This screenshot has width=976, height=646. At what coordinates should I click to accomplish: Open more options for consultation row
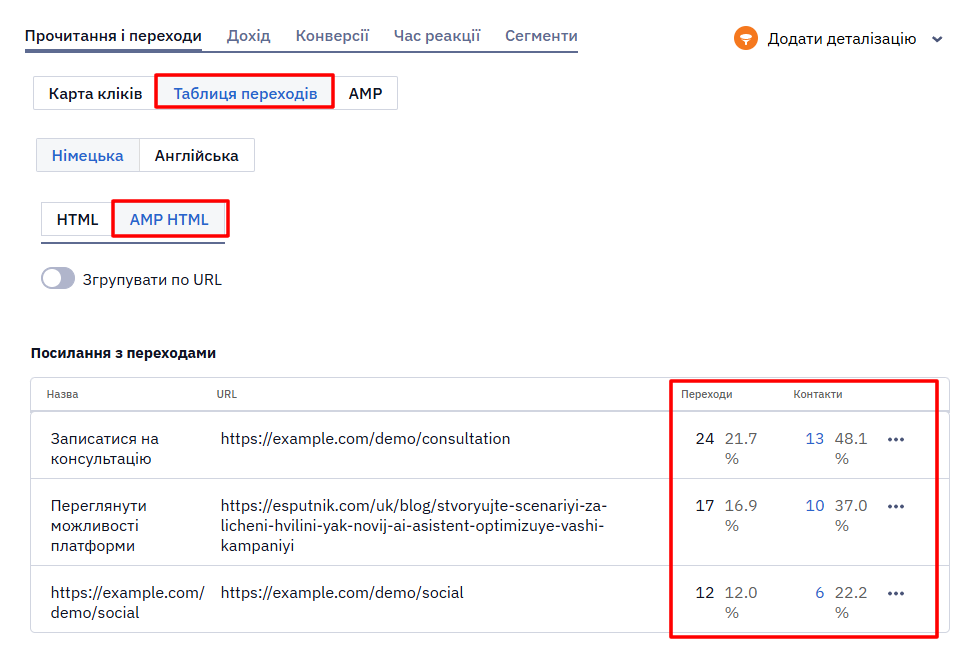(896, 439)
